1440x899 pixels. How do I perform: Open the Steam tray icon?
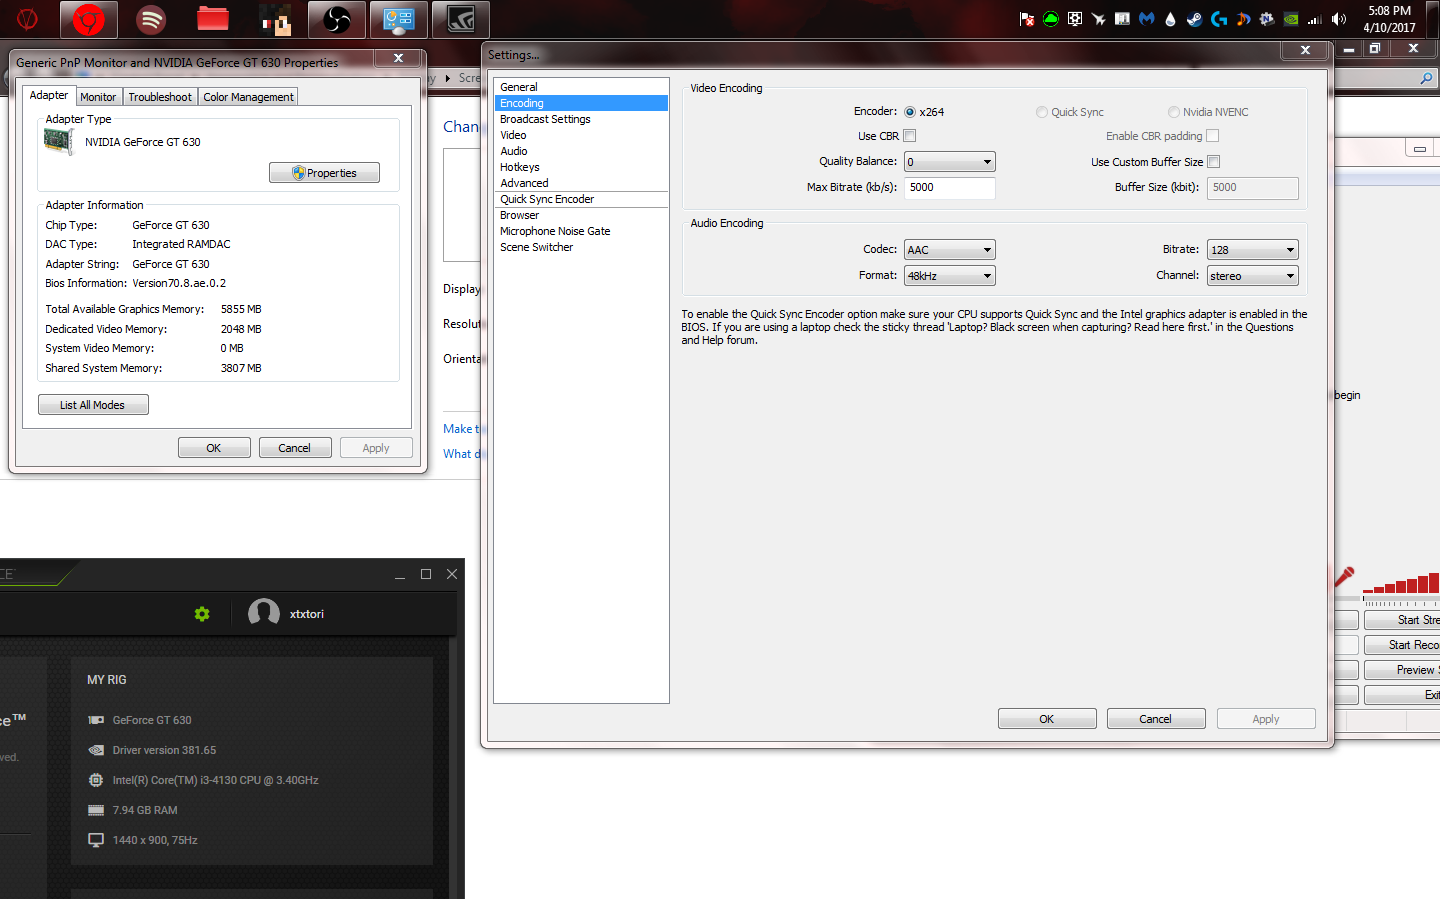pyautogui.click(x=1195, y=19)
